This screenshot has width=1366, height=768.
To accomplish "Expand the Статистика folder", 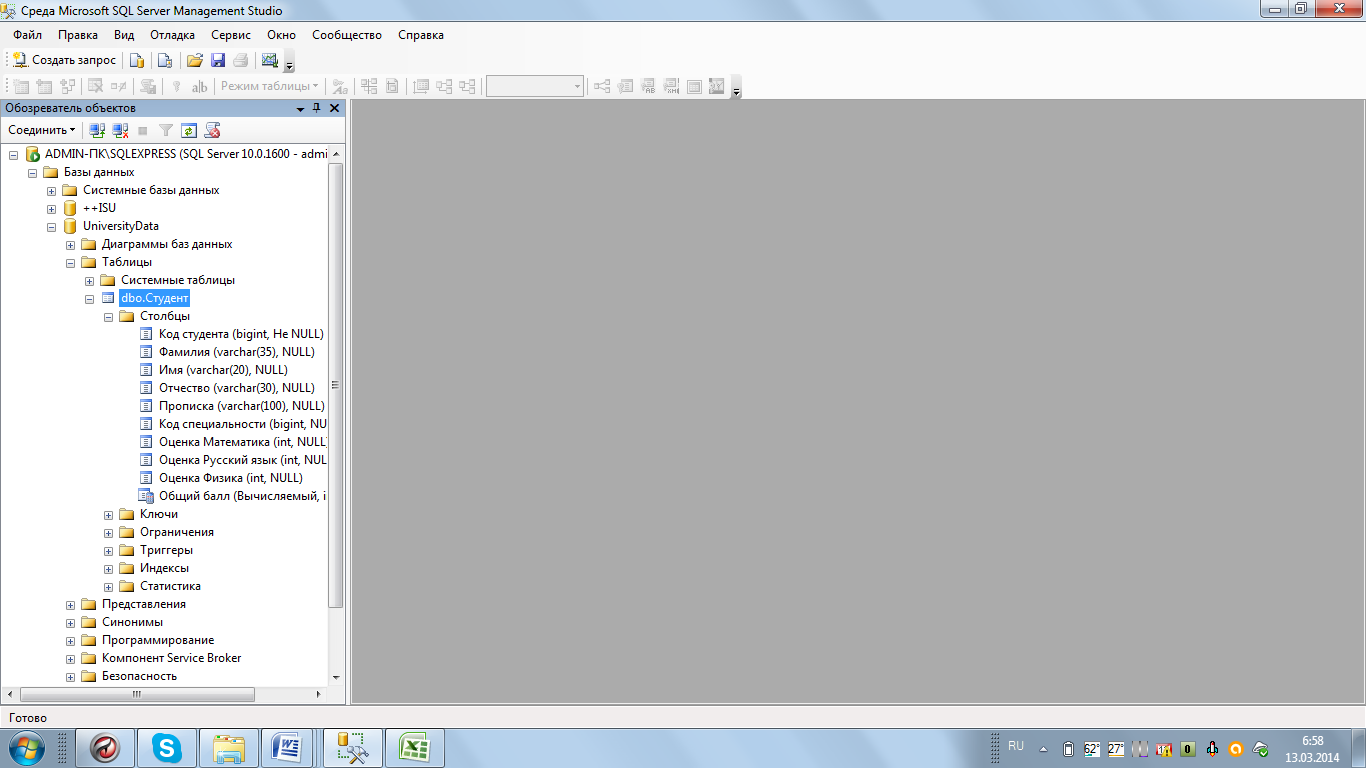I will (109, 587).
